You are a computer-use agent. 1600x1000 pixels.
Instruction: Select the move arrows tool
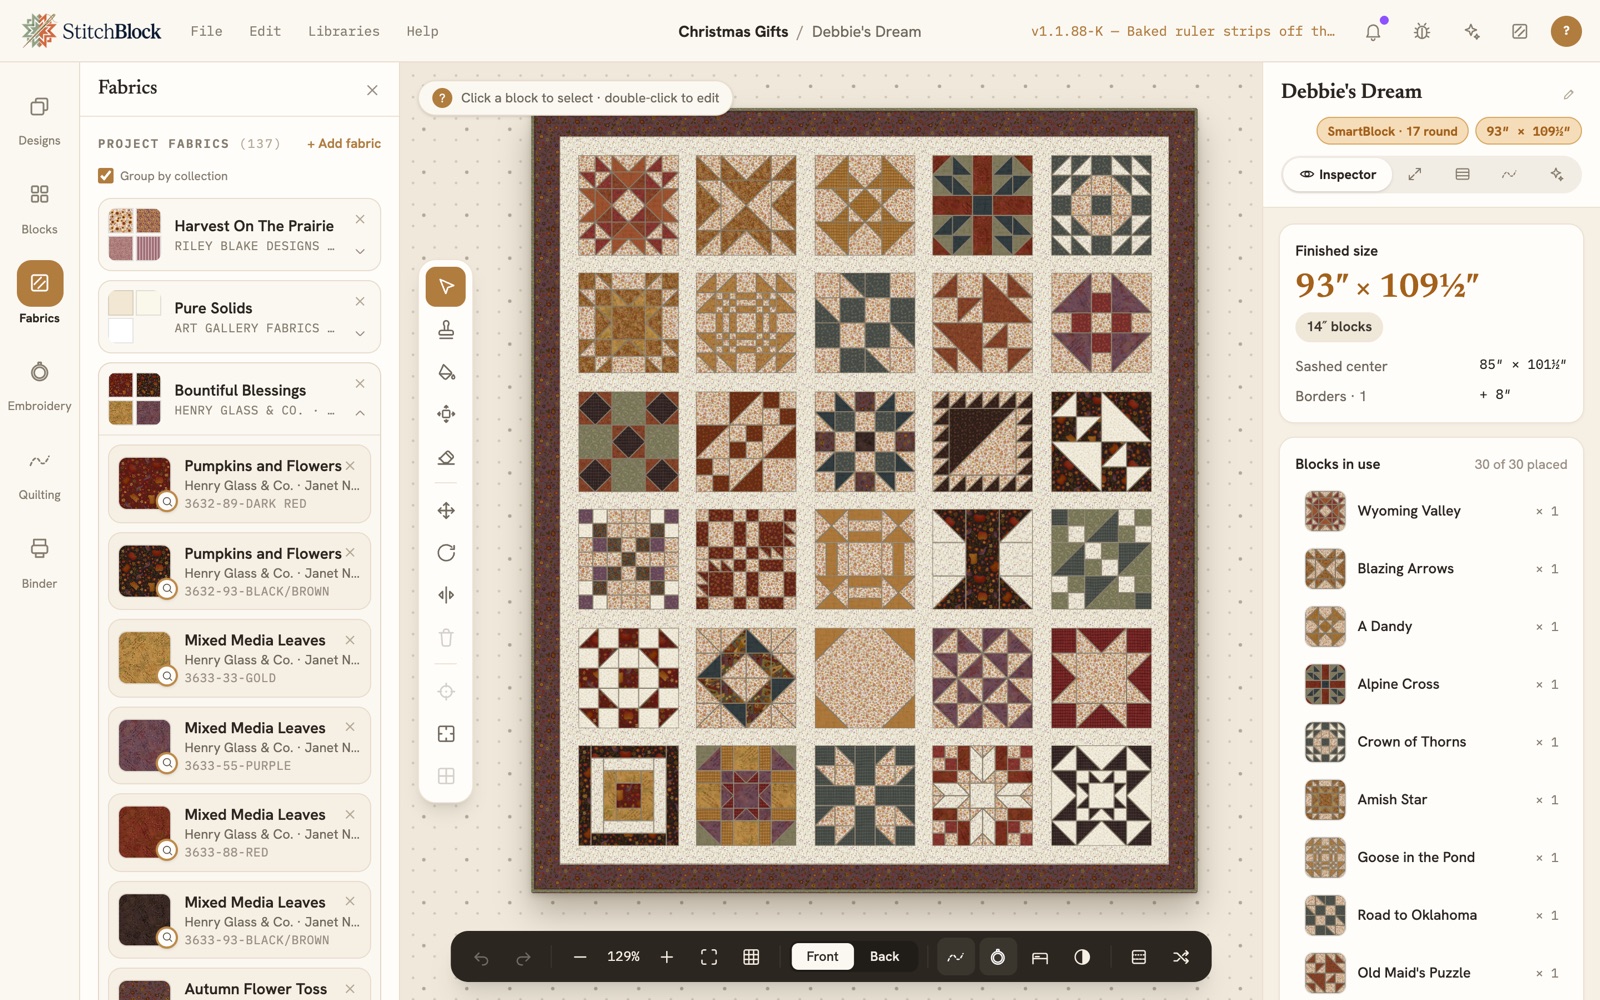click(x=446, y=510)
